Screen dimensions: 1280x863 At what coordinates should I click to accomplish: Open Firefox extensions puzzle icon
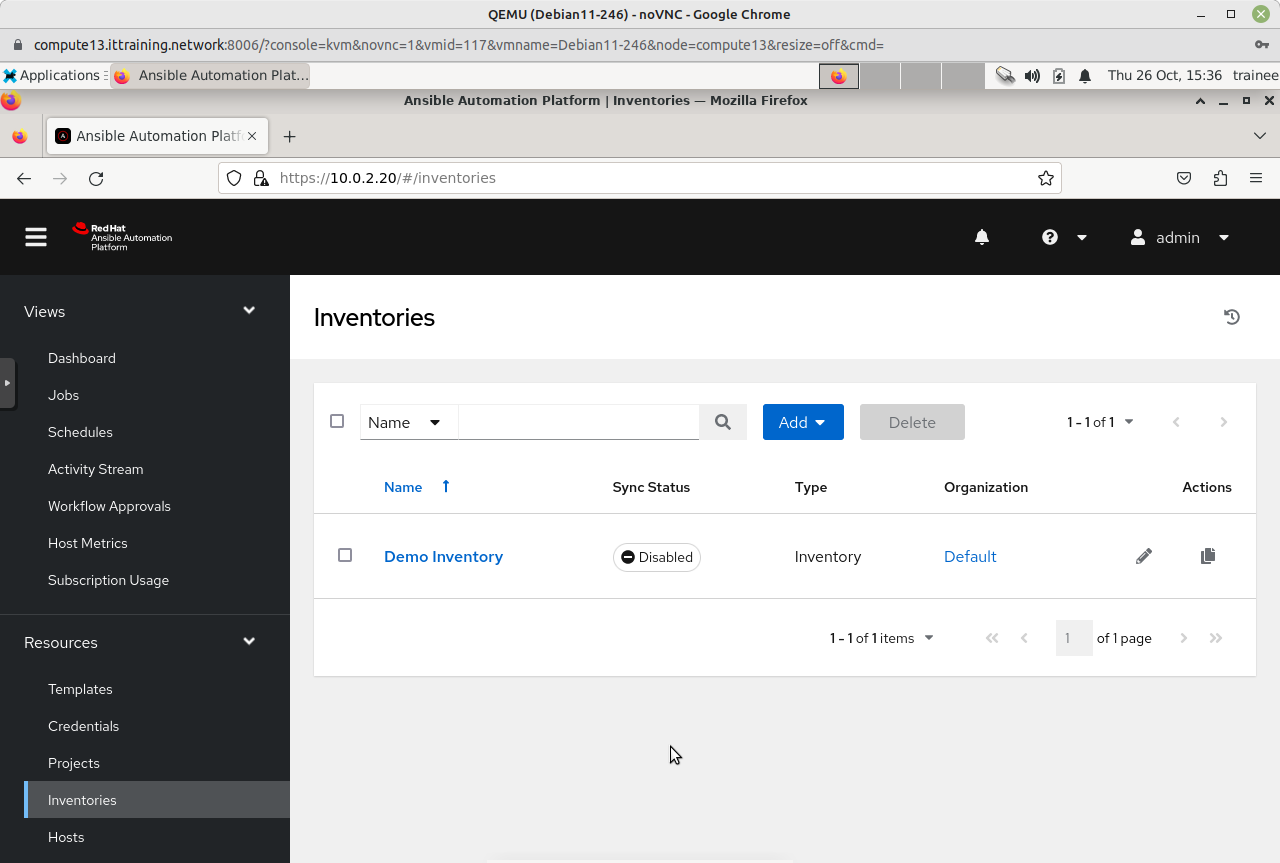(1220, 178)
